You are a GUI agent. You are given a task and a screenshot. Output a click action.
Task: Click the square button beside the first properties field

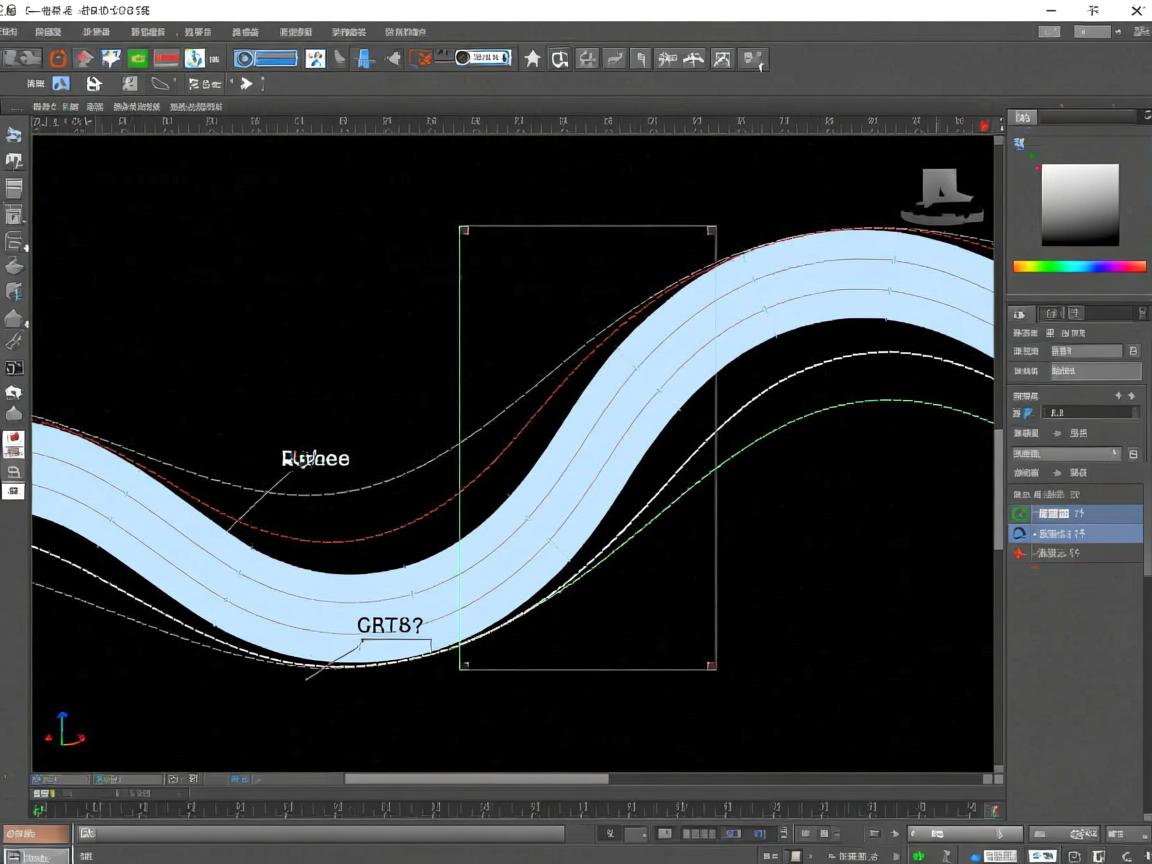point(1133,351)
